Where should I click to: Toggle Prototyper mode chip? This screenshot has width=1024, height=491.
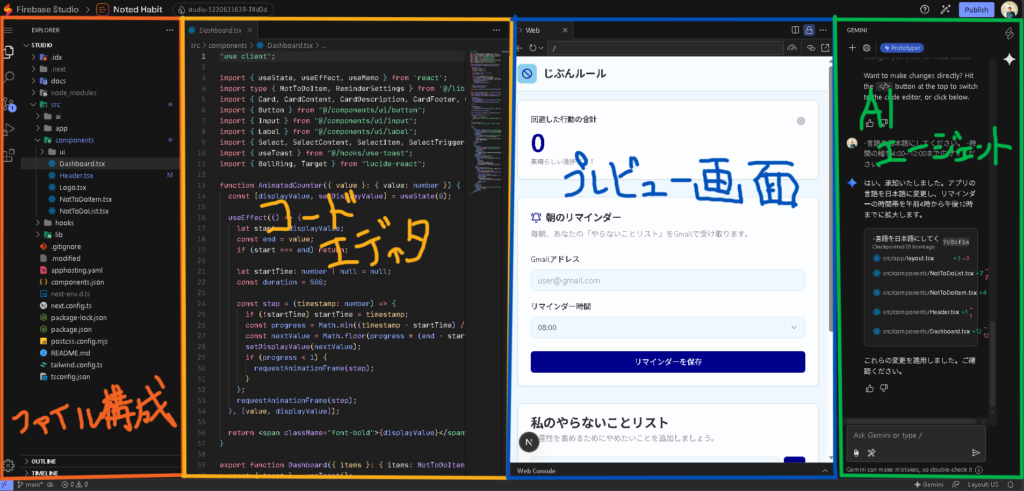click(901, 48)
